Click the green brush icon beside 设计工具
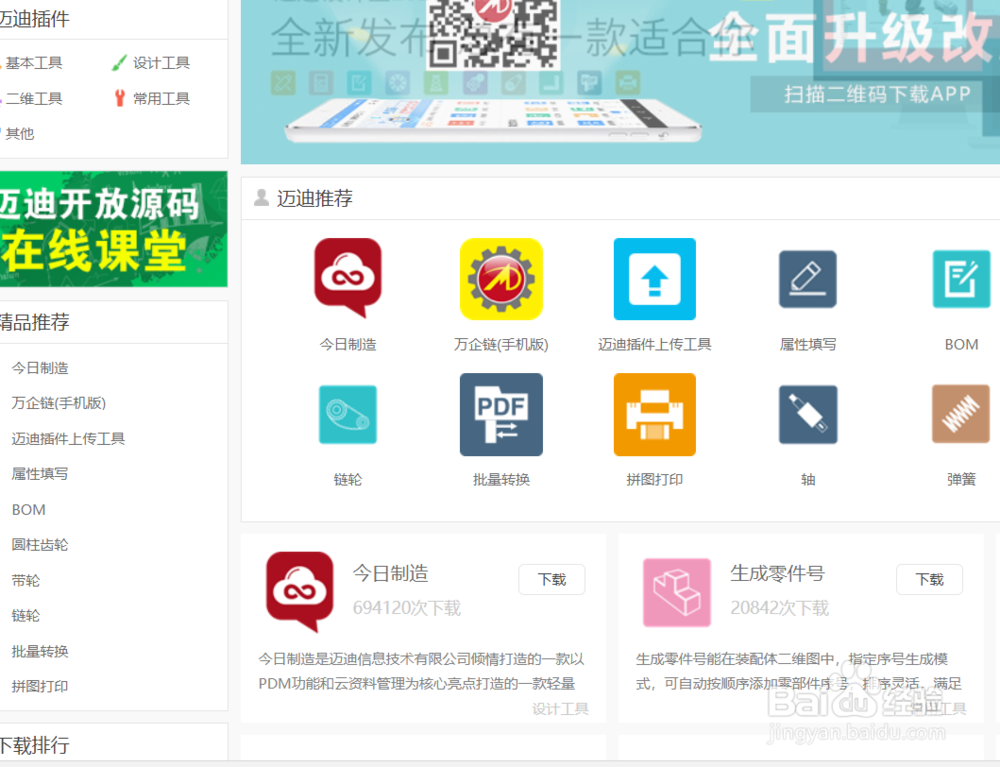The image size is (1000, 767). [x=119, y=62]
